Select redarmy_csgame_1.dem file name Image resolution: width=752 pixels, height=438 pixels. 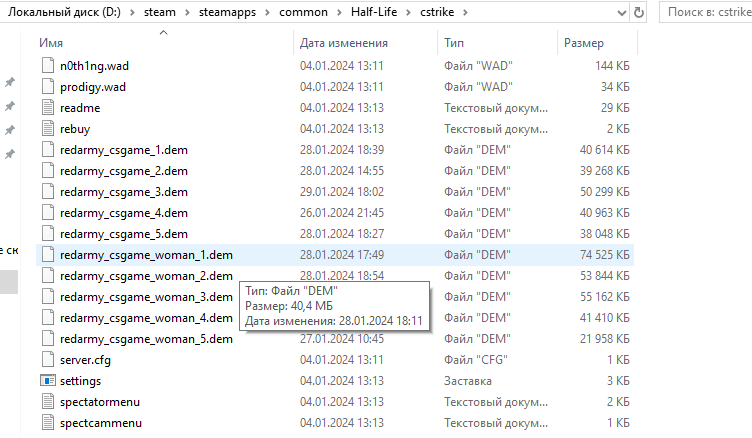pos(124,150)
